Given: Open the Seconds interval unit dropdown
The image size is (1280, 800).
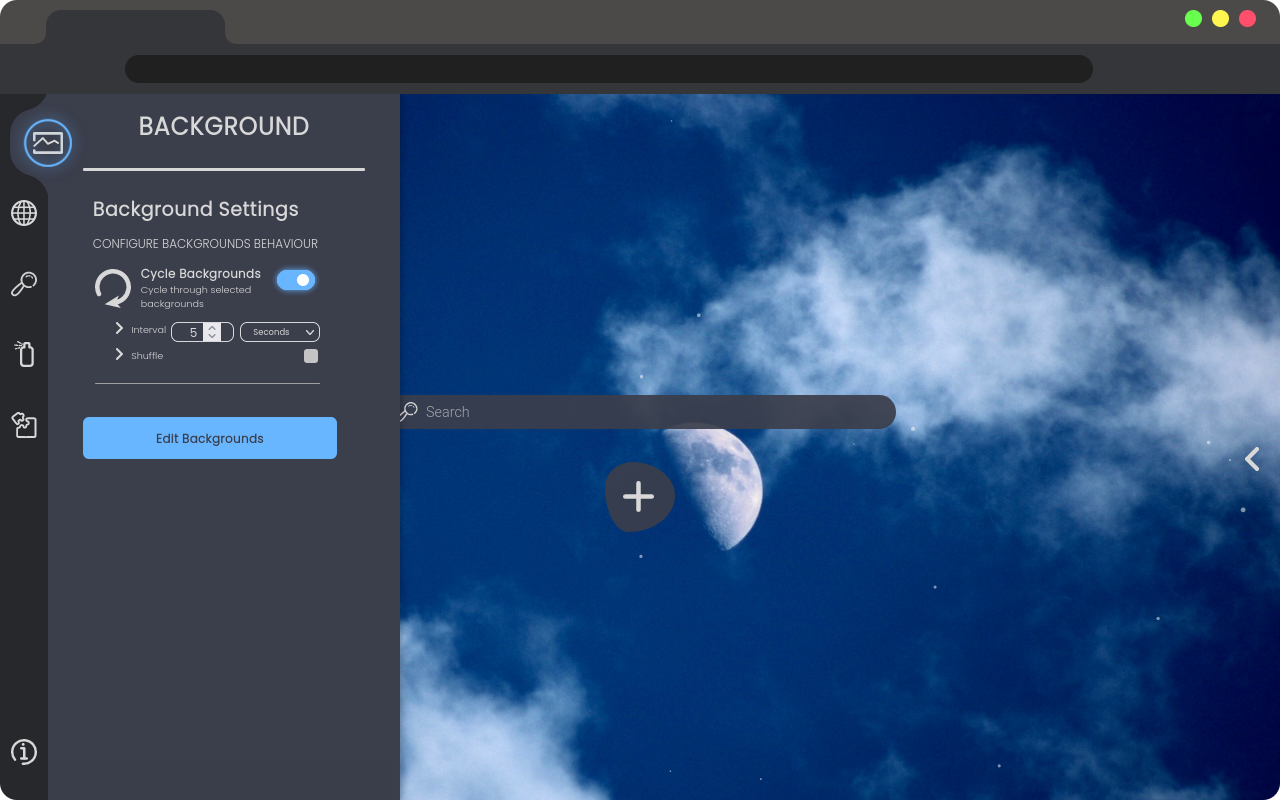Looking at the screenshot, I should tap(280, 332).
